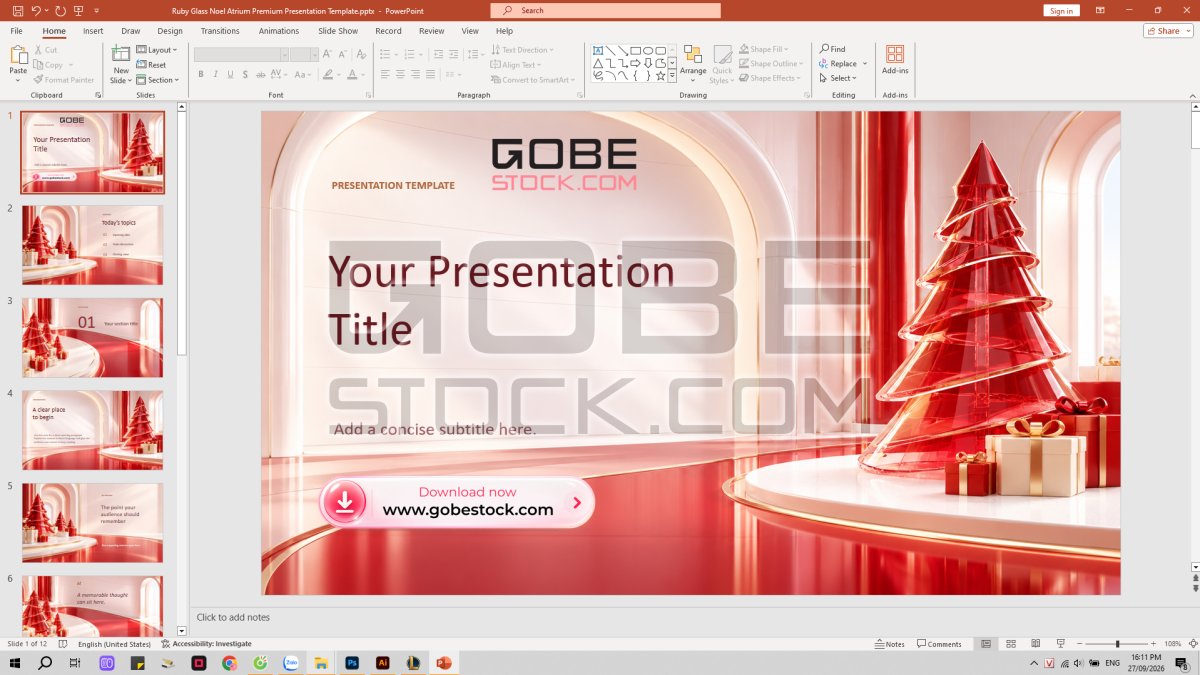Switch to the Insert tab
The height and width of the screenshot is (675, 1200).
(x=93, y=31)
